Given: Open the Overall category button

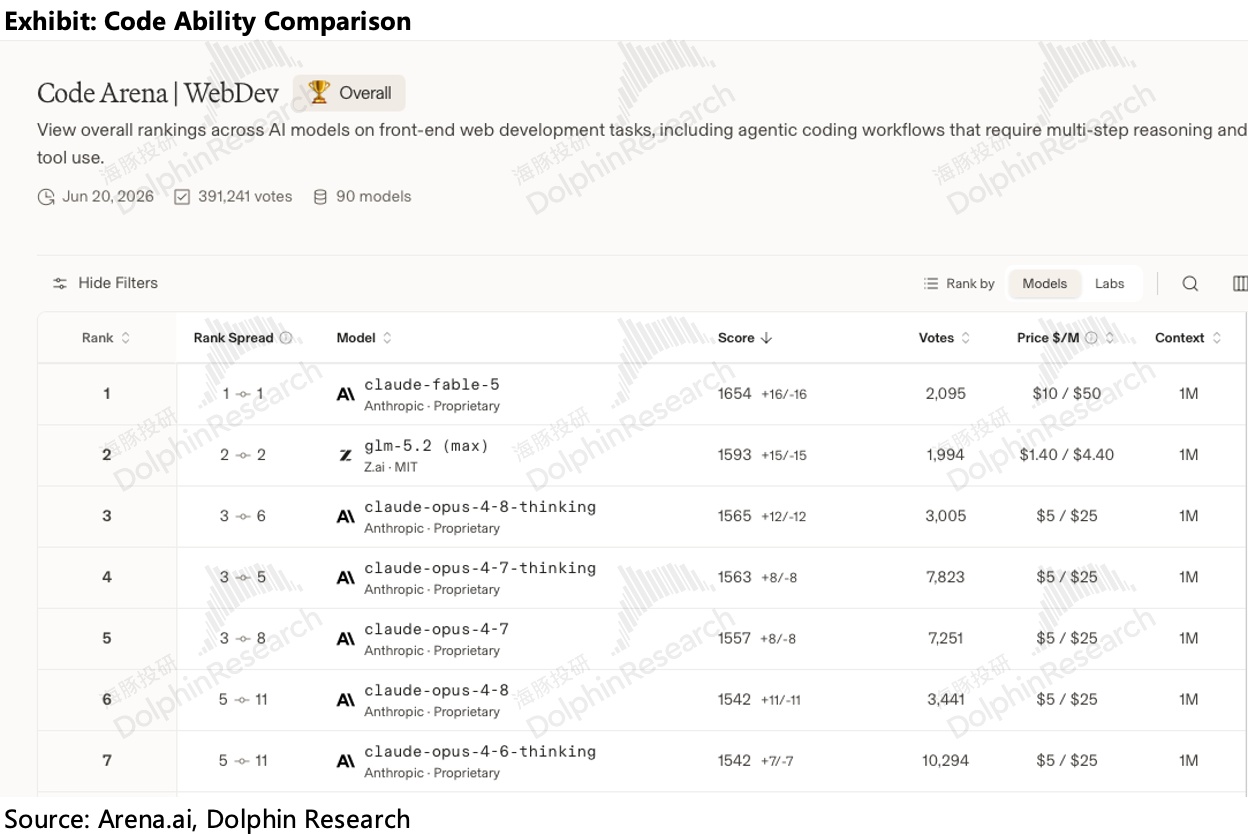Looking at the screenshot, I should click(349, 93).
